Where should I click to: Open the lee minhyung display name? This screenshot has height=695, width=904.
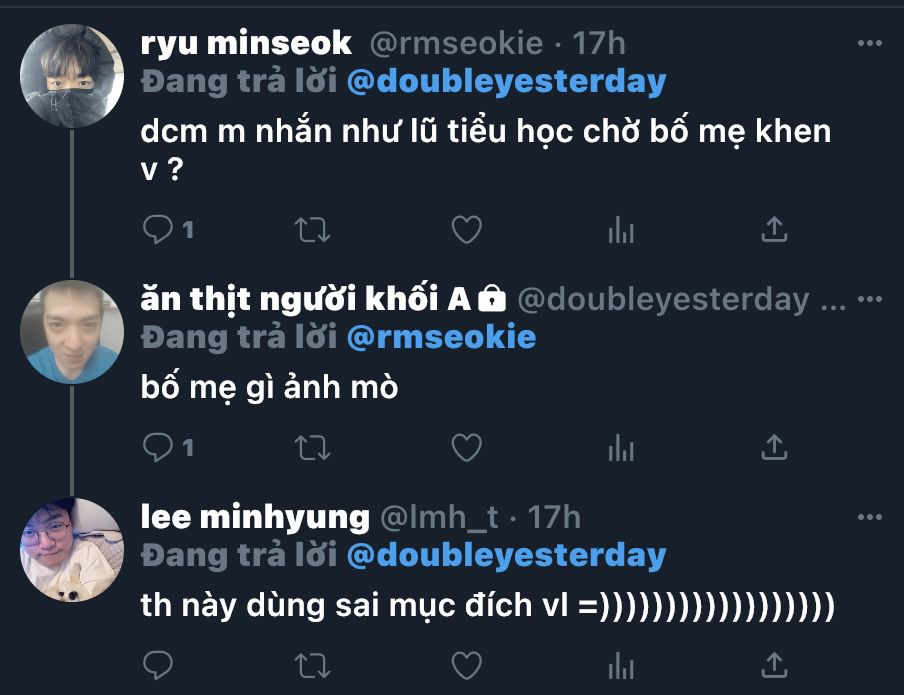coord(255,517)
